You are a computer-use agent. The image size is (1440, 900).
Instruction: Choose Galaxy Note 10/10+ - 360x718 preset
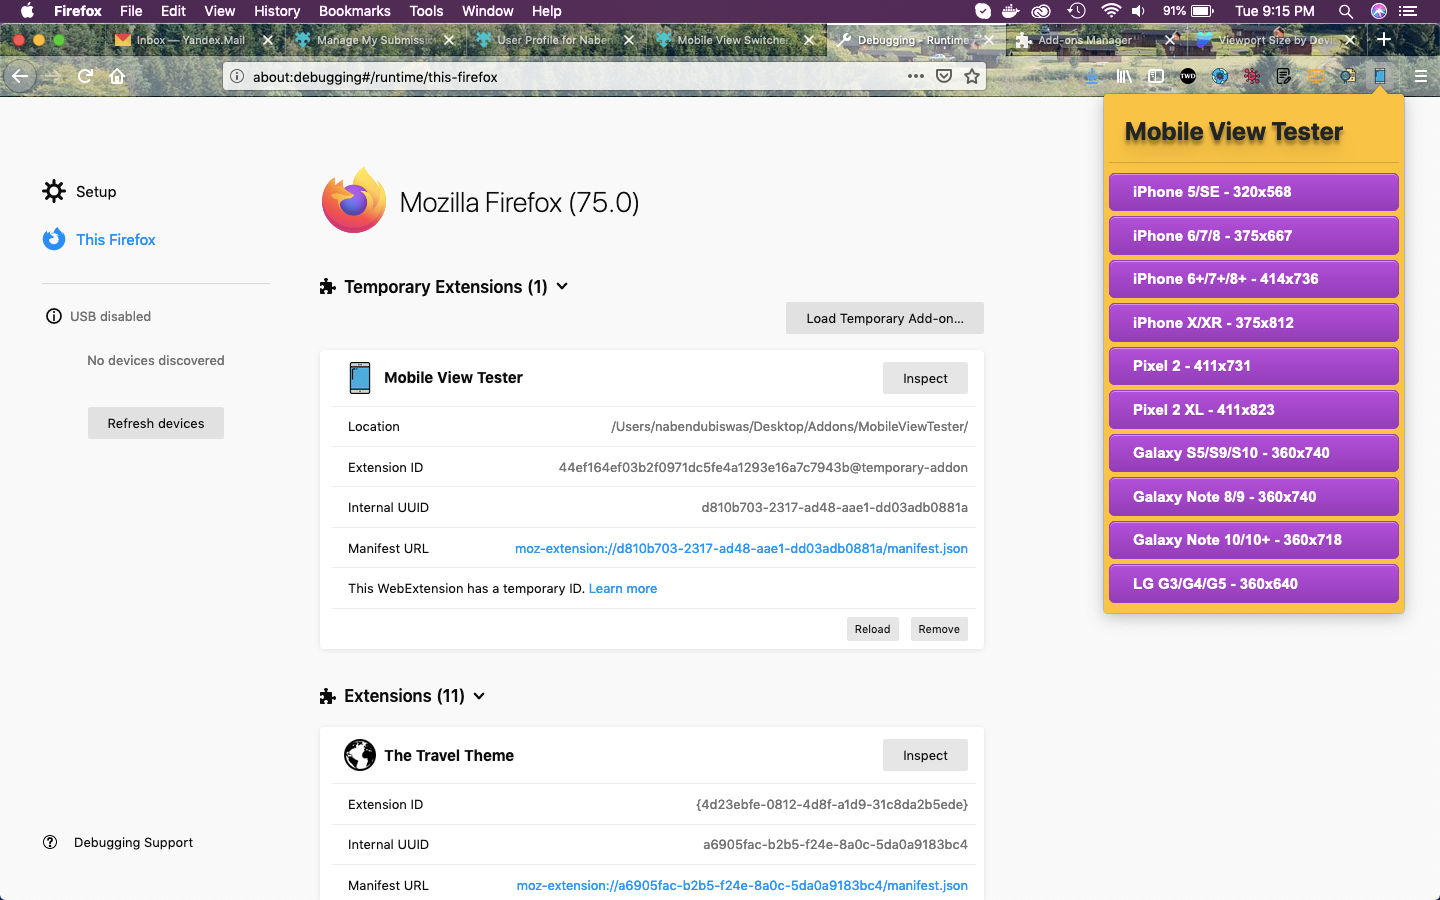1254,540
